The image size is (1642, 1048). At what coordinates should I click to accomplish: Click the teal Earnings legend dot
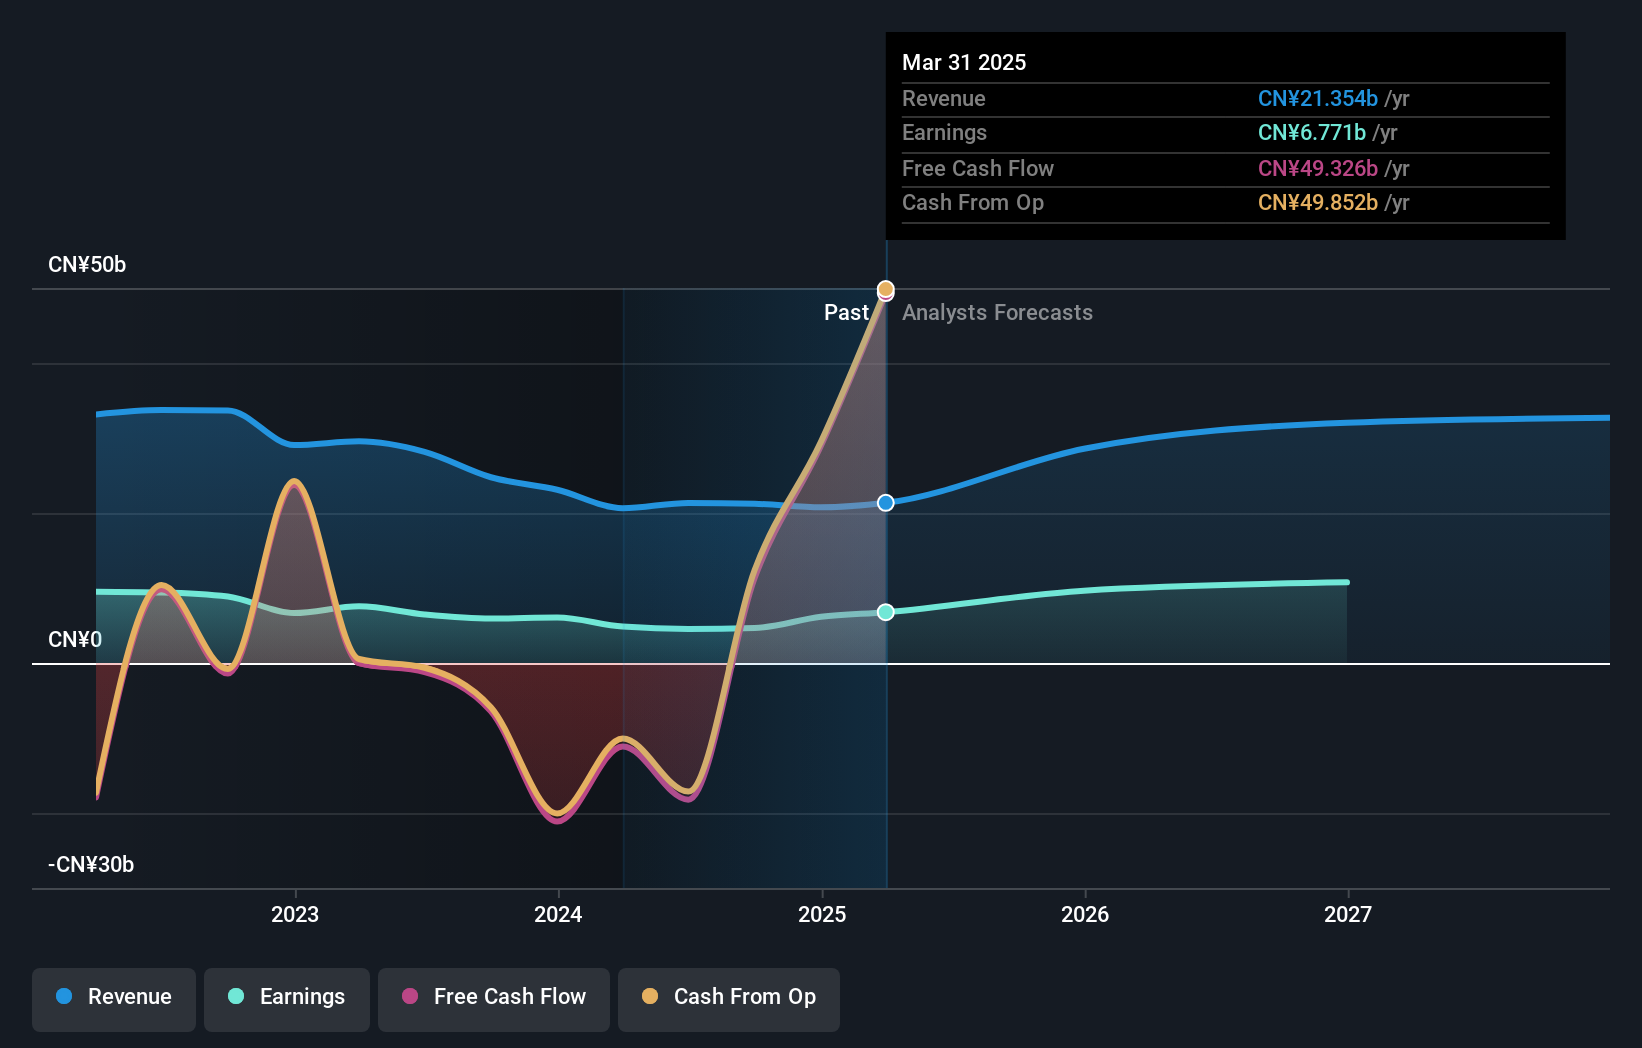point(234,997)
